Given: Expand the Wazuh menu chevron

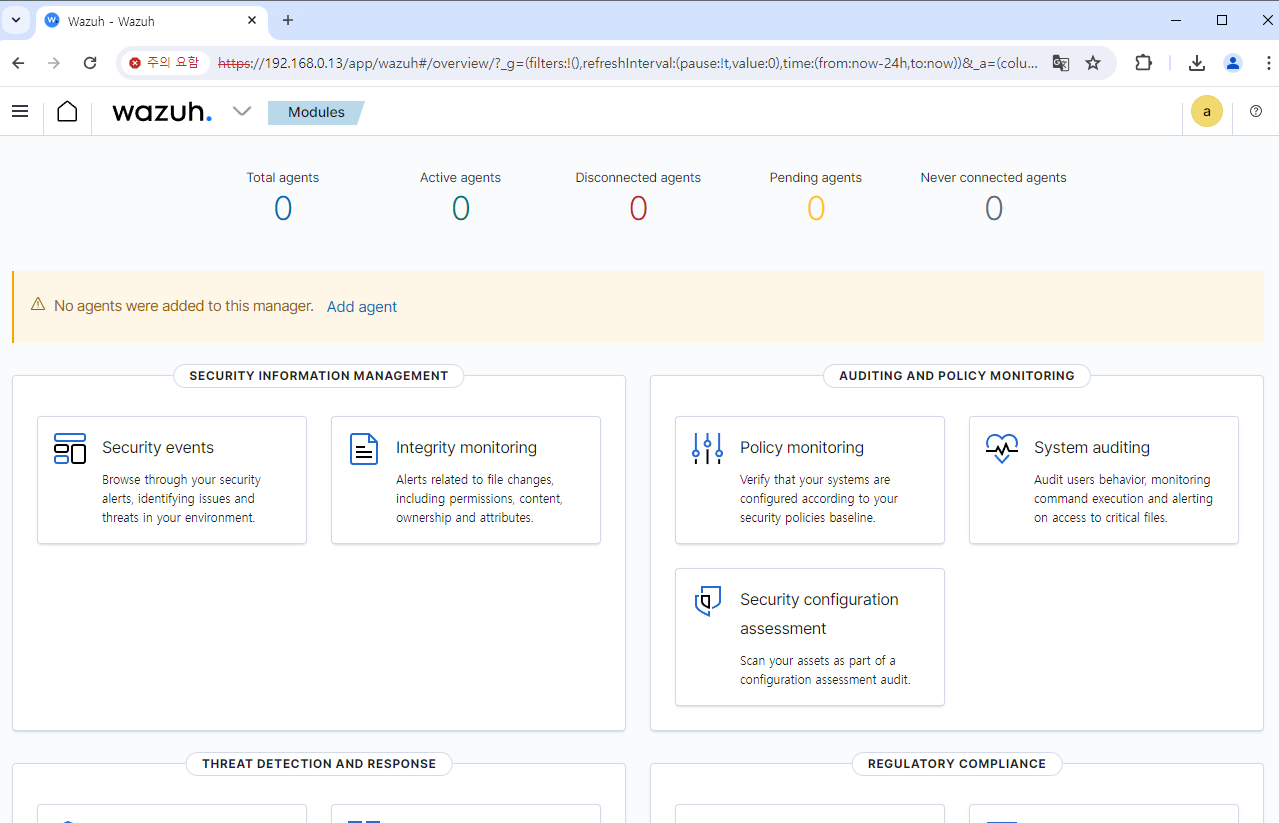Looking at the screenshot, I should click(x=242, y=111).
